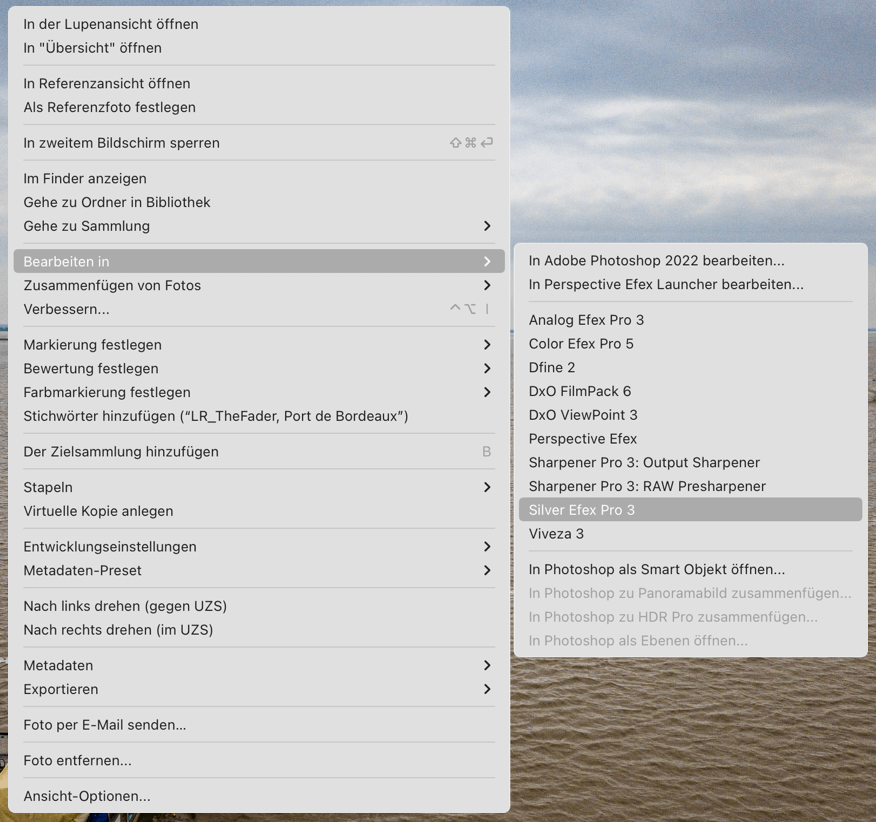Open the Bearbeiten in submenu
The height and width of the screenshot is (822, 876).
tap(259, 262)
